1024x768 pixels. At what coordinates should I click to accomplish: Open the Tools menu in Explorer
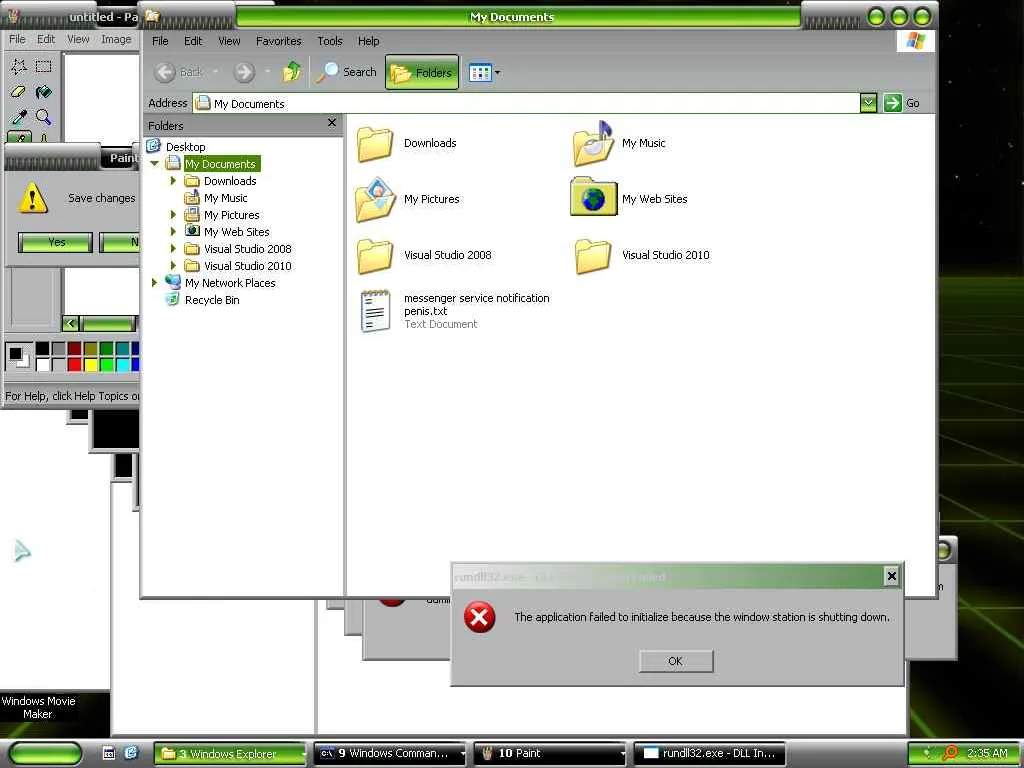(330, 41)
